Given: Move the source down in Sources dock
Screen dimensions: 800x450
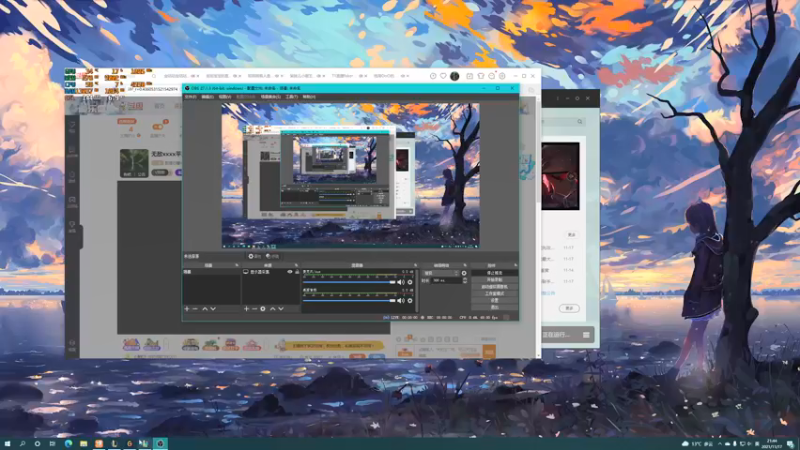Looking at the screenshot, I should (x=281, y=309).
